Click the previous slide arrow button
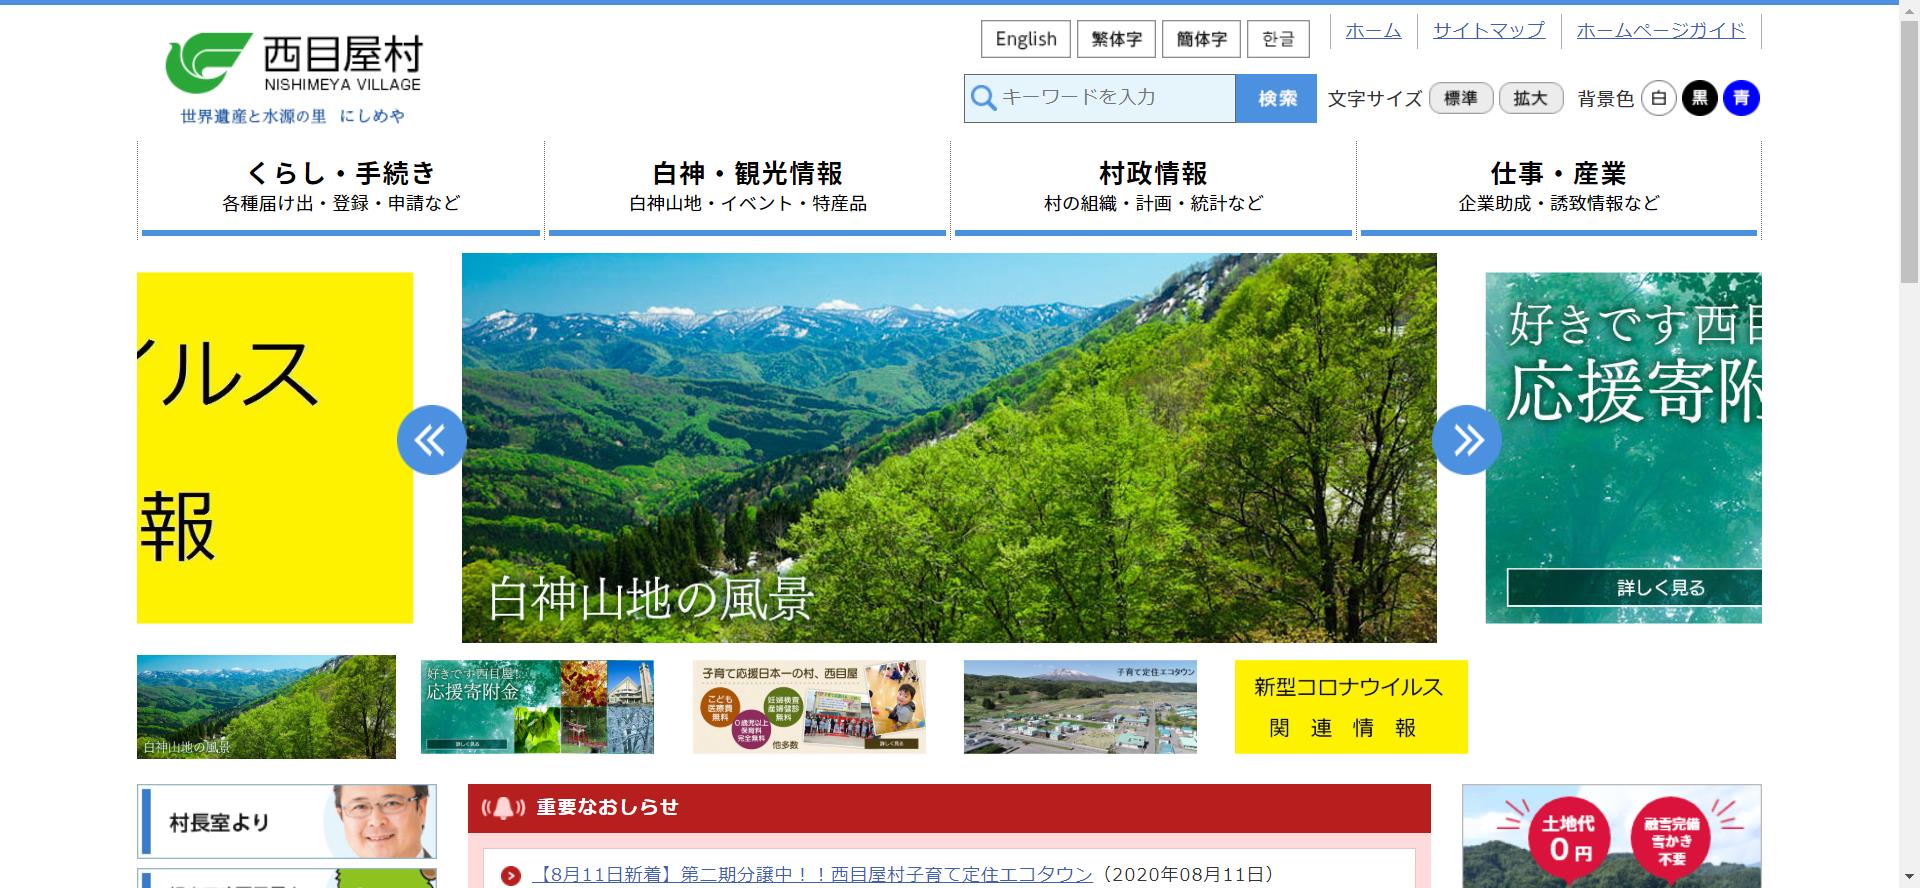Image resolution: width=1920 pixels, height=888 pixels. coord(431,440)
